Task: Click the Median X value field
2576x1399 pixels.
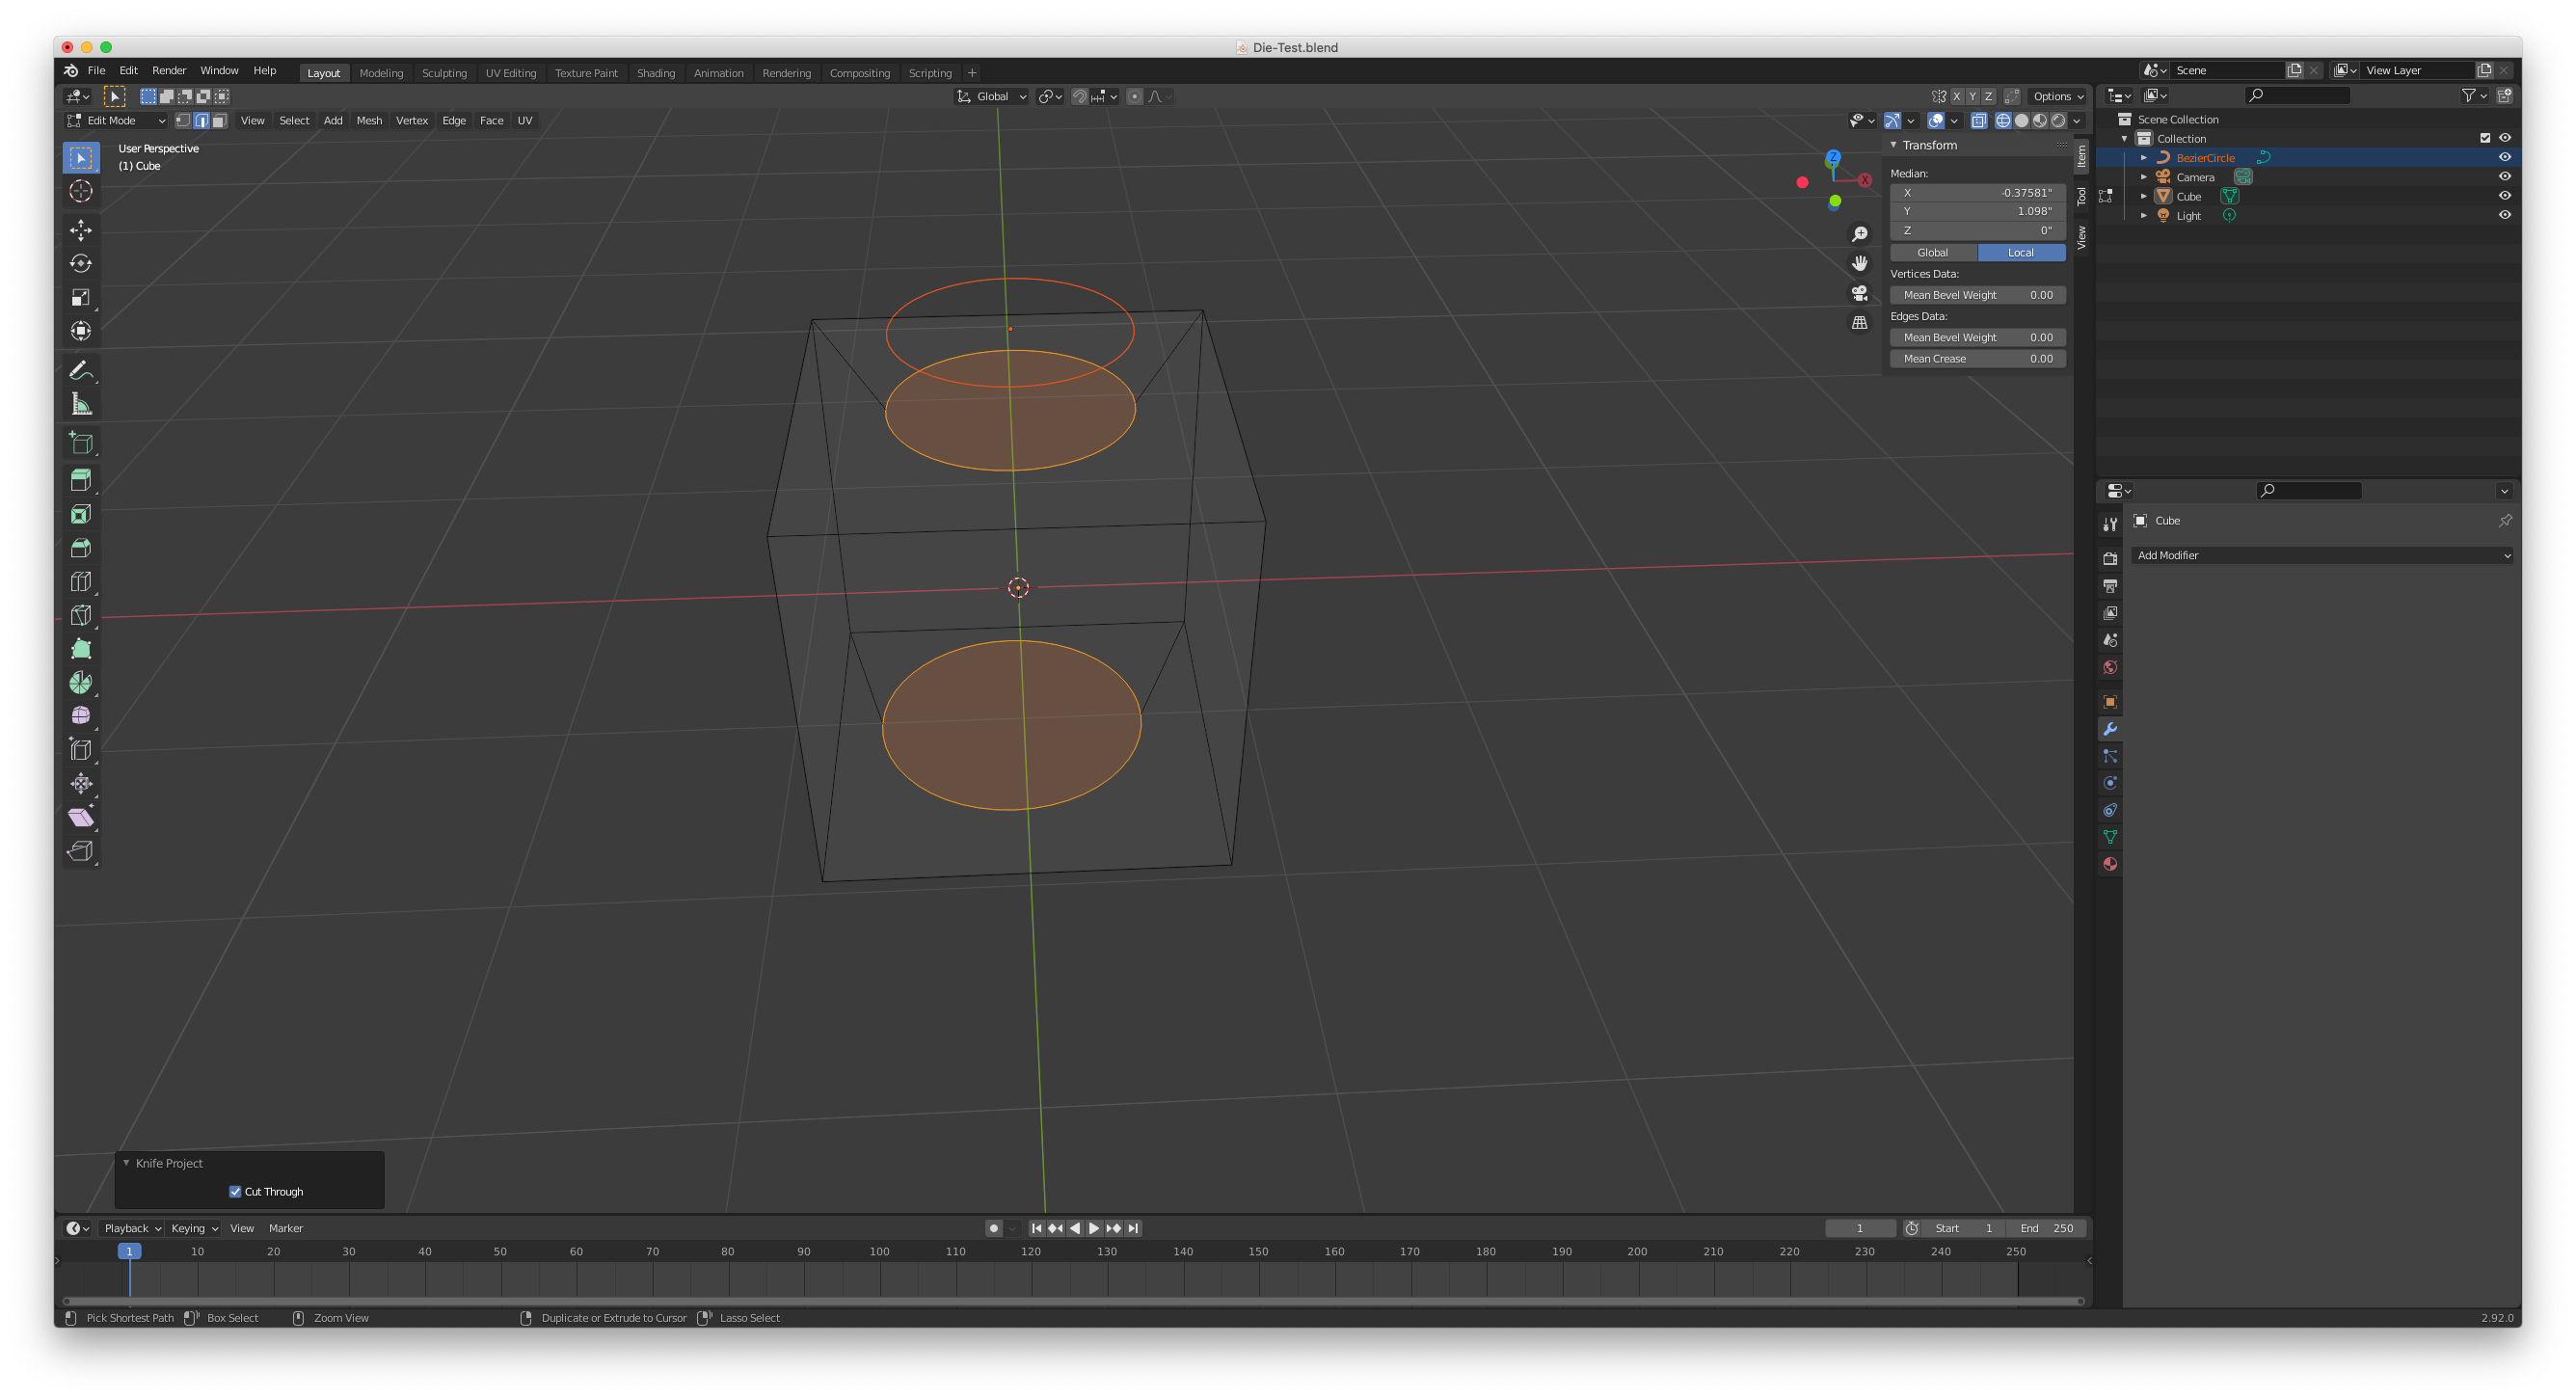Action: (1977, 193)
